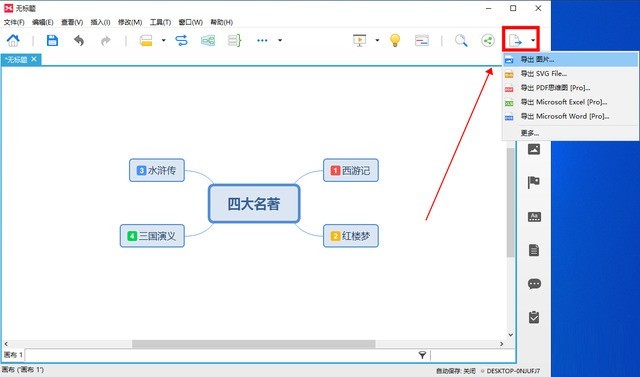Click priority 3 marker on 水浒传
Viewport: 640px width, 377px height.
tap(141, 171)
